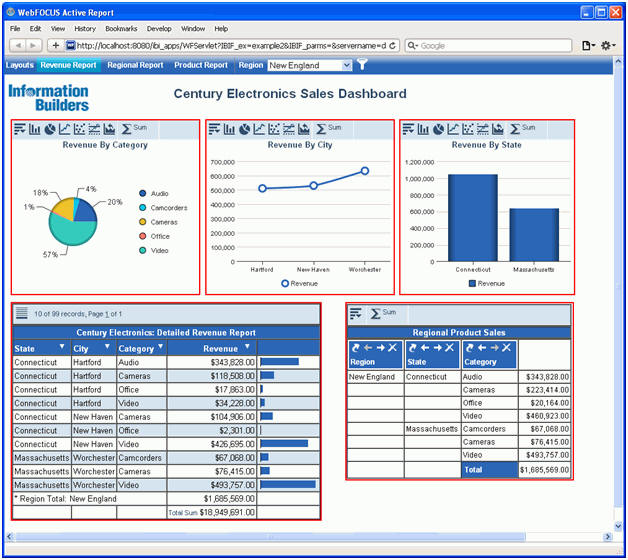The image size is (628, 560).
Task: Switch Revenue By State to line chart
Action: pos(453,129)
